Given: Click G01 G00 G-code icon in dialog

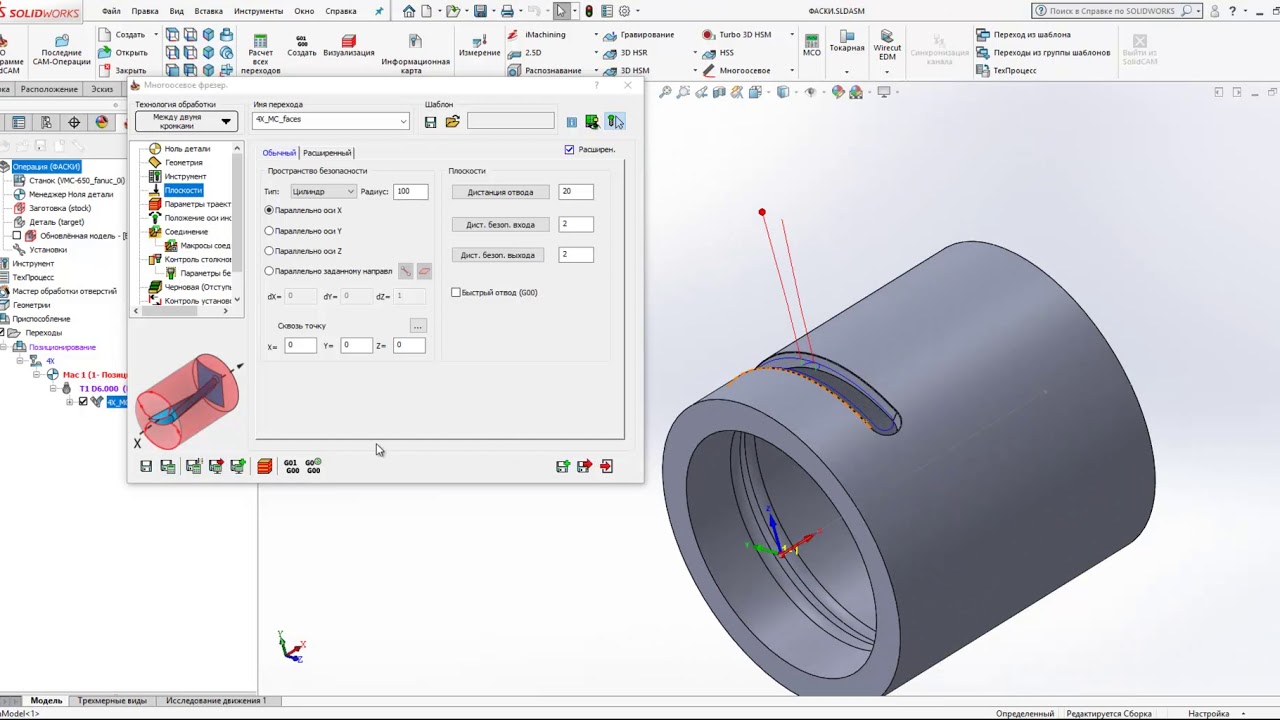Looking at the screenshot, I should click(291, 466).
